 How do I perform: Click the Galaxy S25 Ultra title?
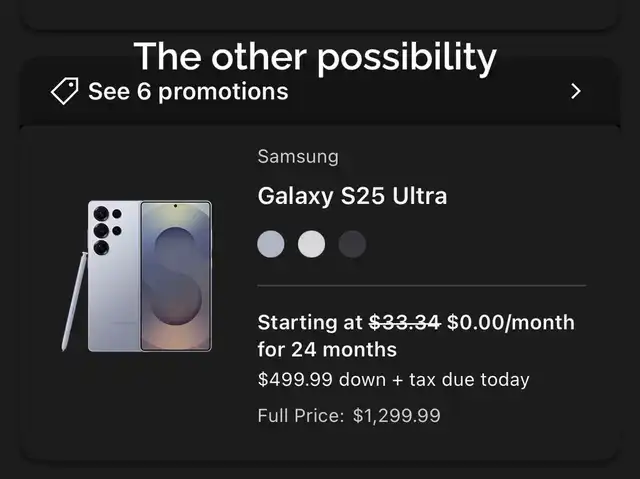352,196
